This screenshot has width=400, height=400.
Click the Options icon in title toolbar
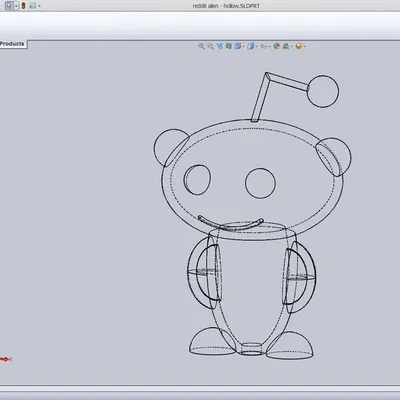click(32, 6)
